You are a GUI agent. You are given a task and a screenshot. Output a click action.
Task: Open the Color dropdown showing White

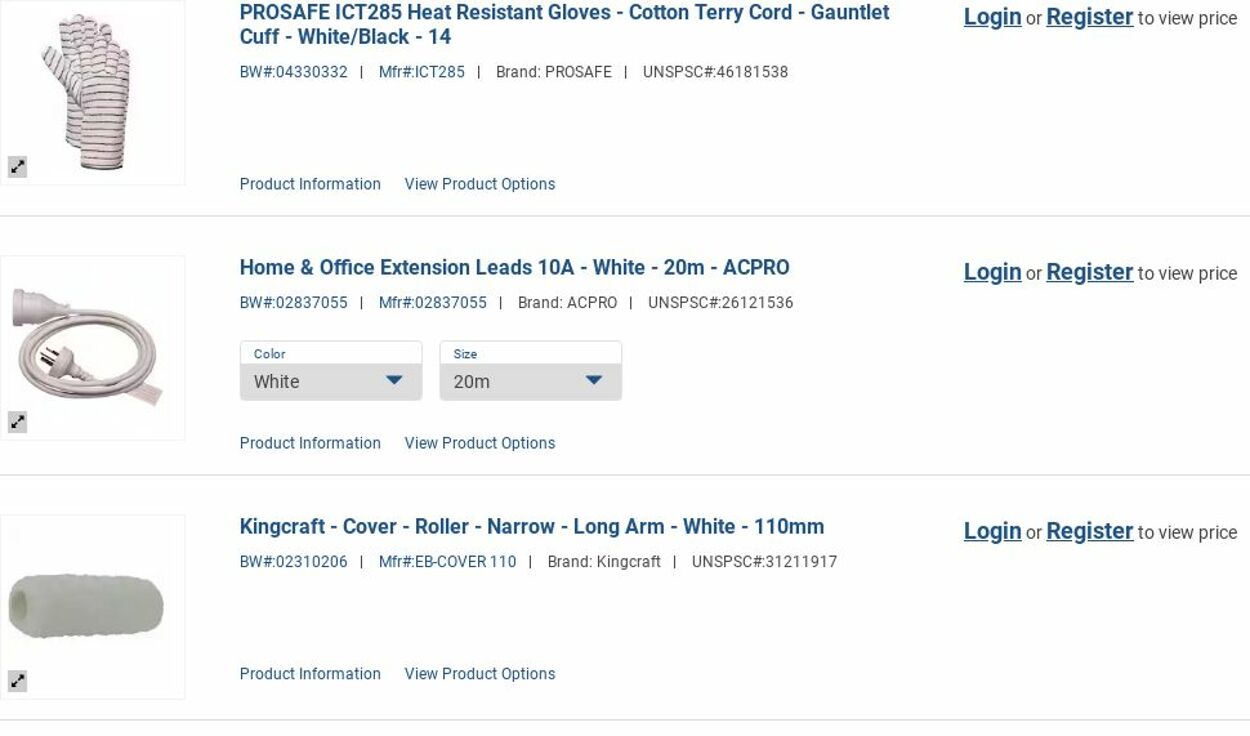331,381
